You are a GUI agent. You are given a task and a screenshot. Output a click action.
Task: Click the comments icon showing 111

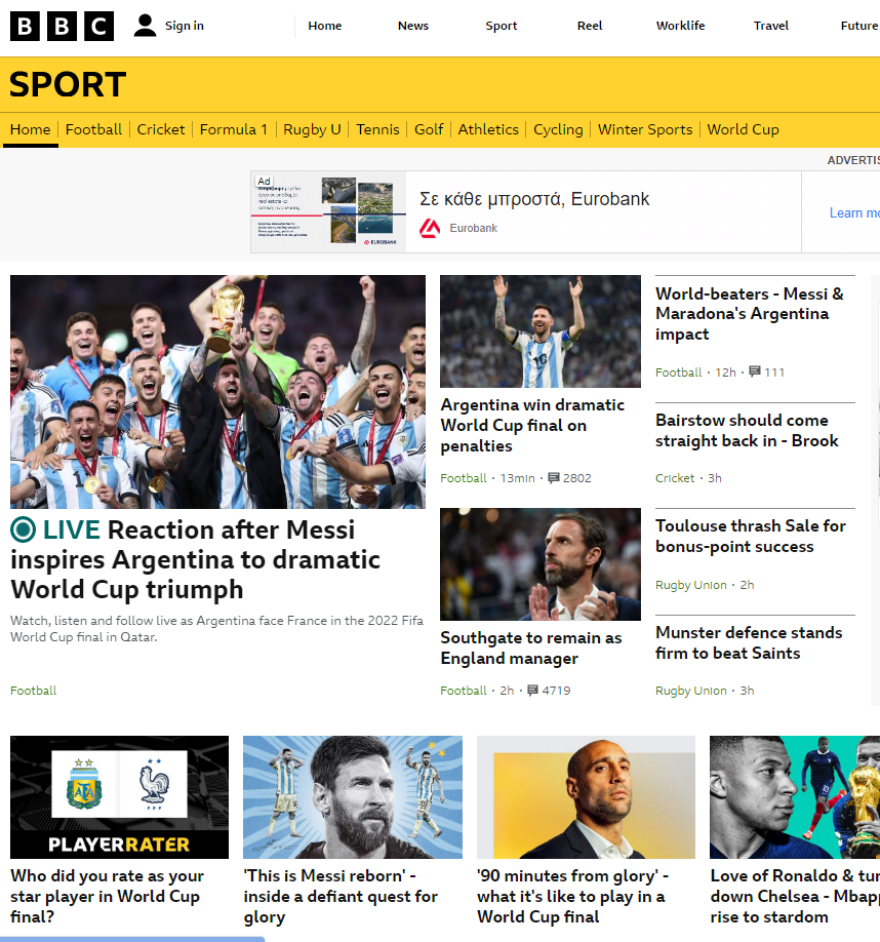[x=754, y=371]
